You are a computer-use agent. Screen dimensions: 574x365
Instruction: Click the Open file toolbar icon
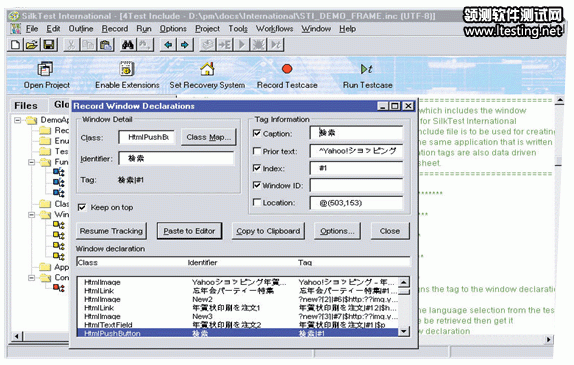32,45
